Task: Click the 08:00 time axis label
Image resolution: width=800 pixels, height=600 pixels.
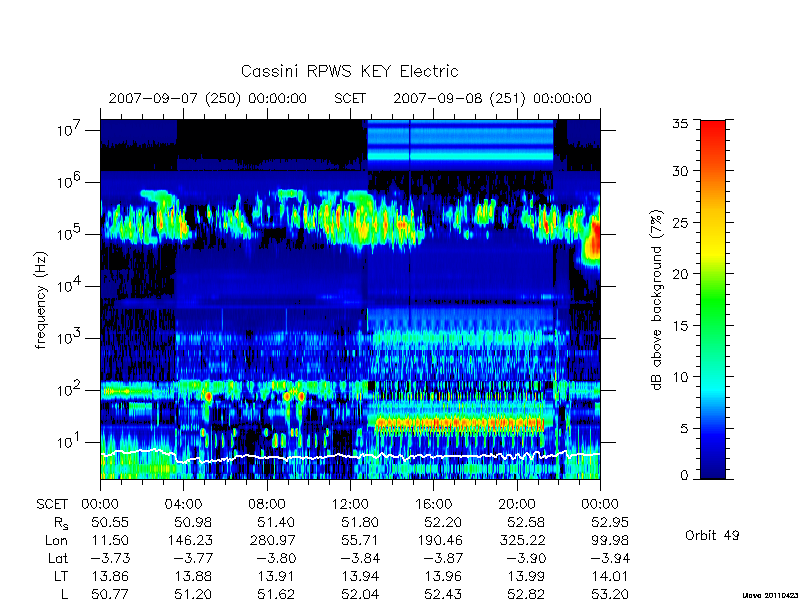Action: tap(267, 504)
